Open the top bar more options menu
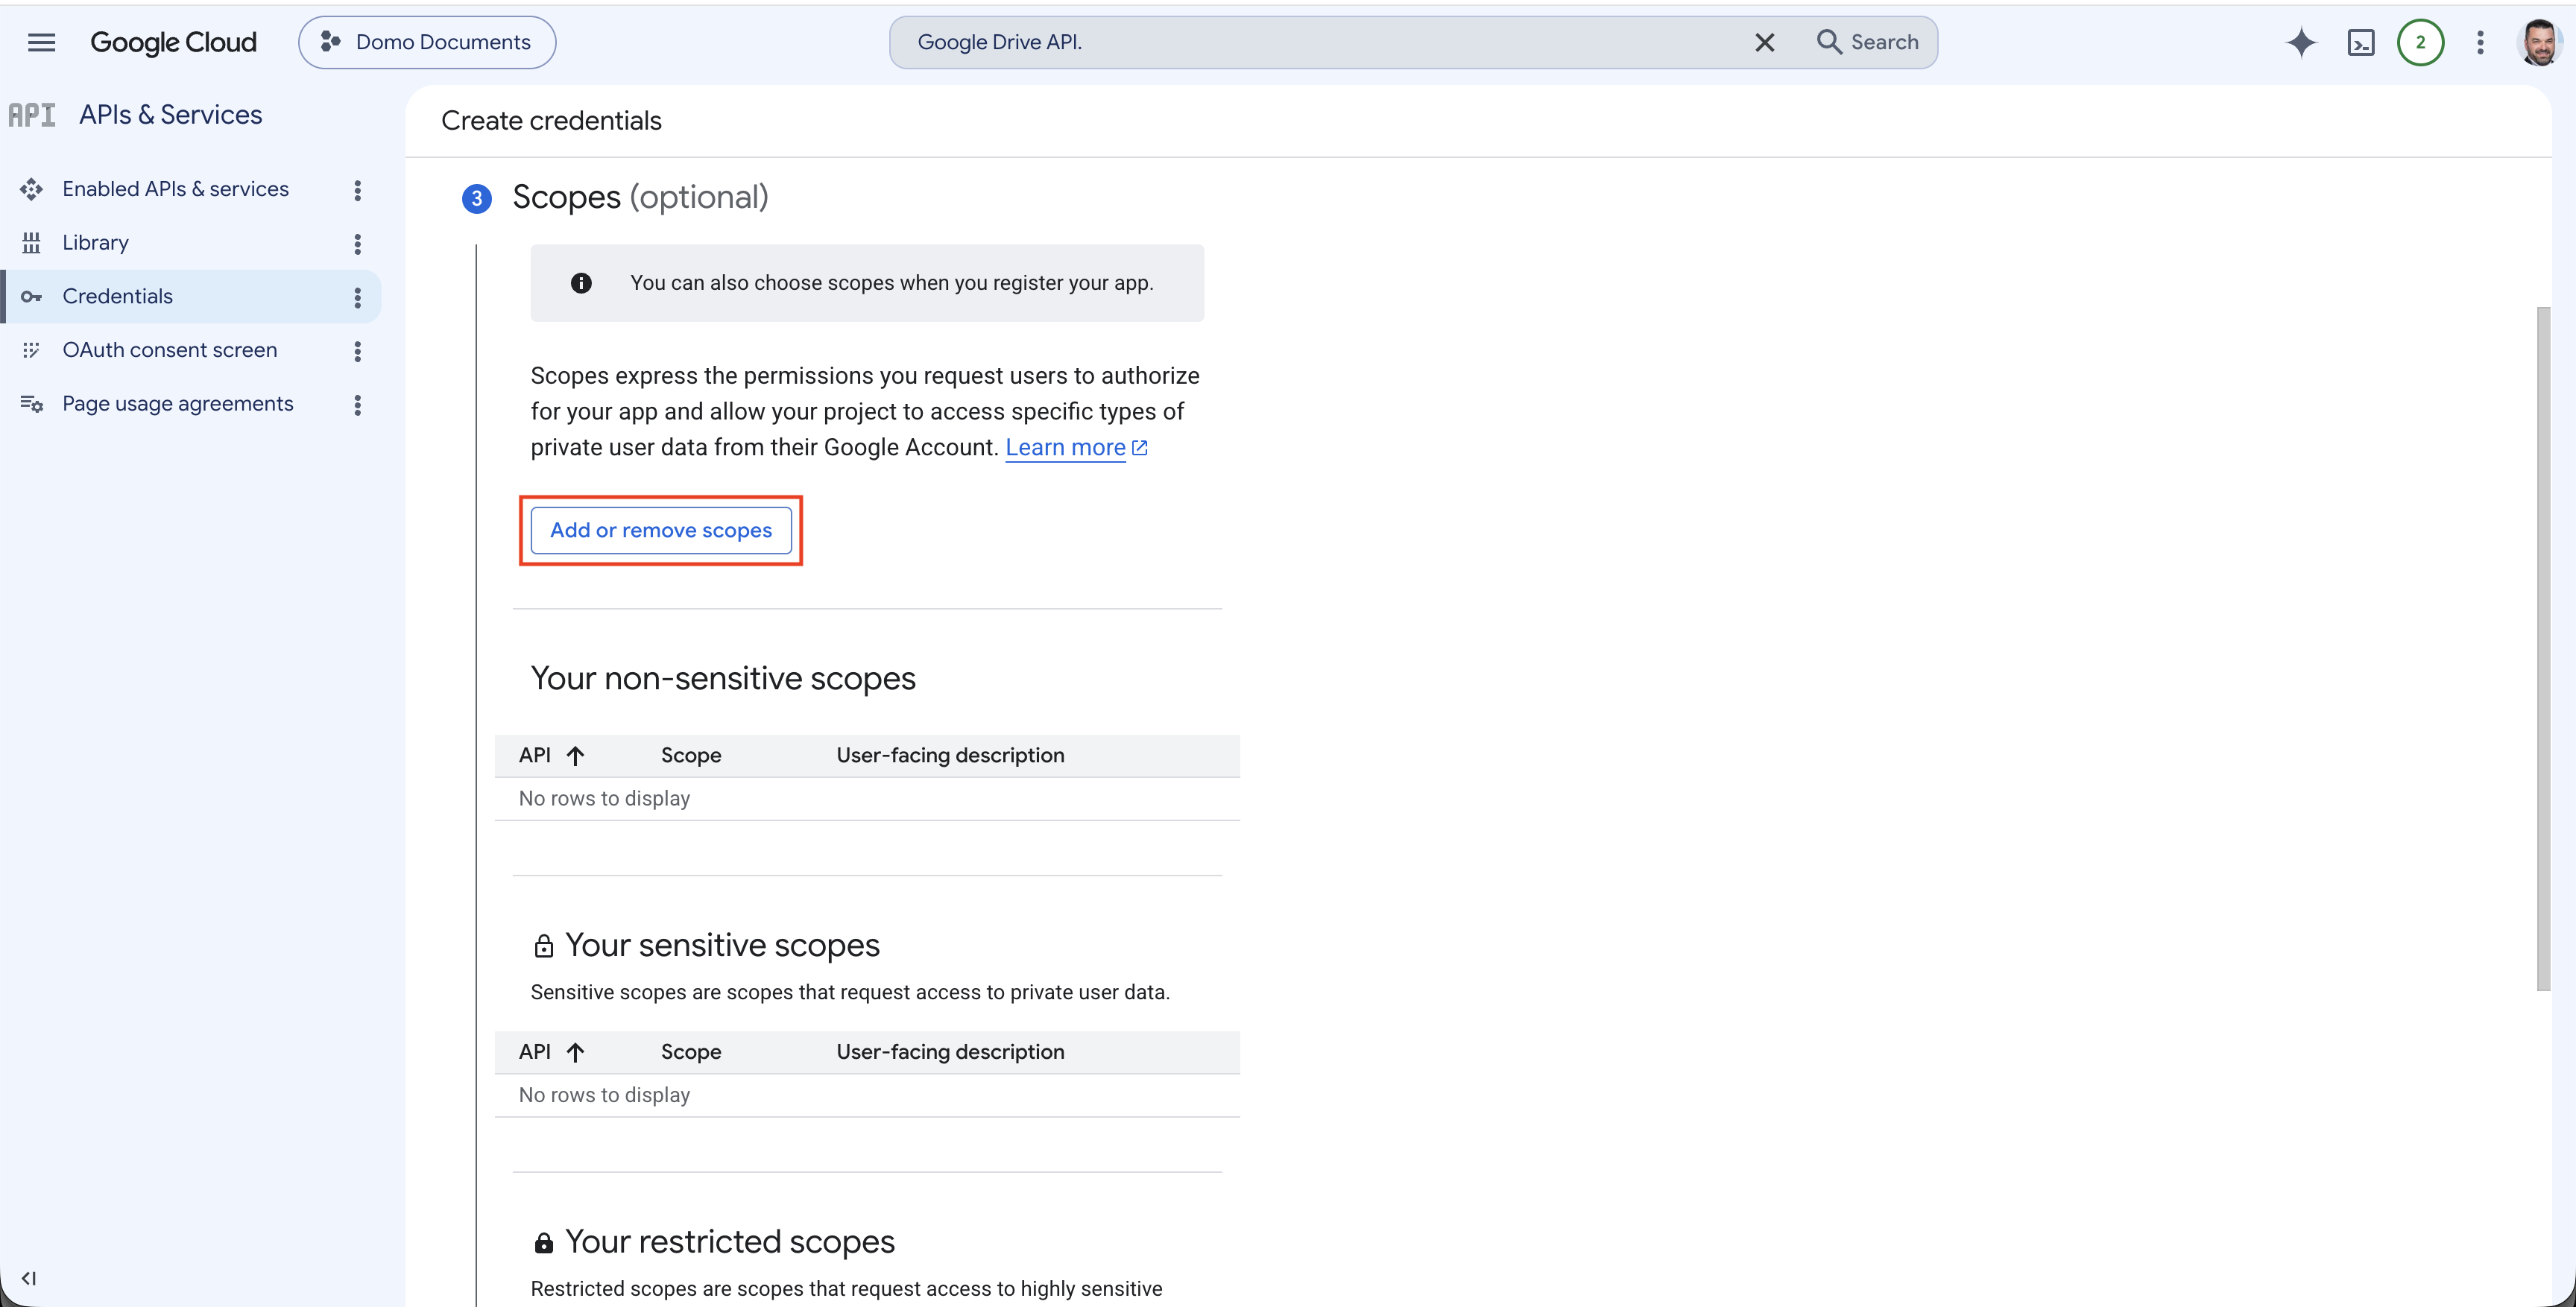Image resolution: width=2576 pixels, height=1307 pixels. tap(2480, 42)
